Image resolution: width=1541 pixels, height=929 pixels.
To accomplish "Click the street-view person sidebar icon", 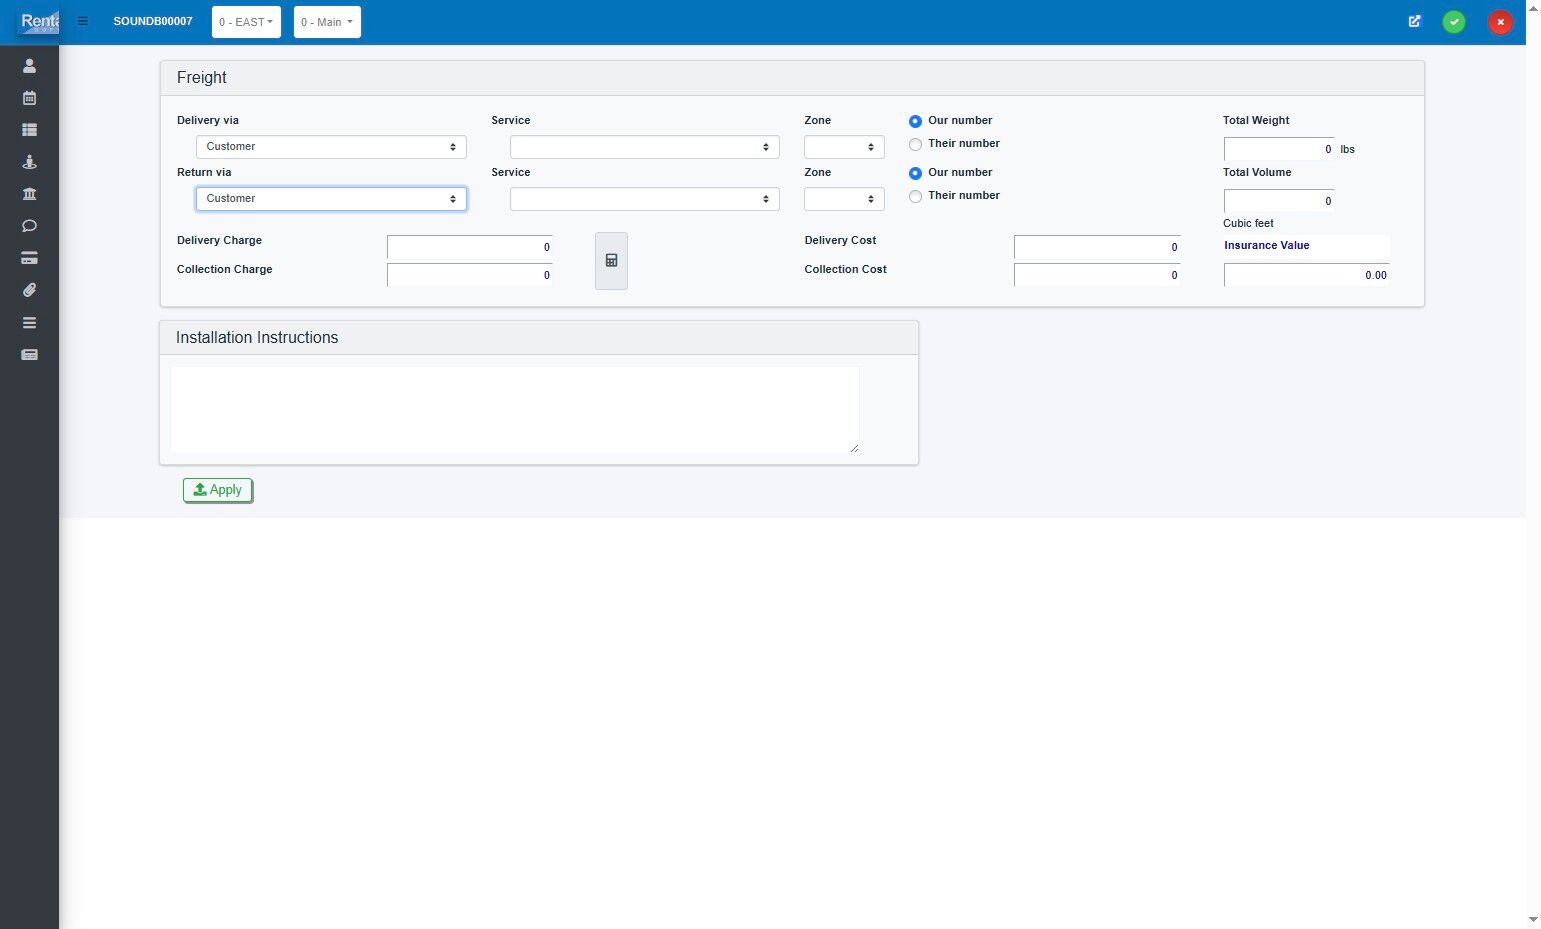I will tap(29, 162).
